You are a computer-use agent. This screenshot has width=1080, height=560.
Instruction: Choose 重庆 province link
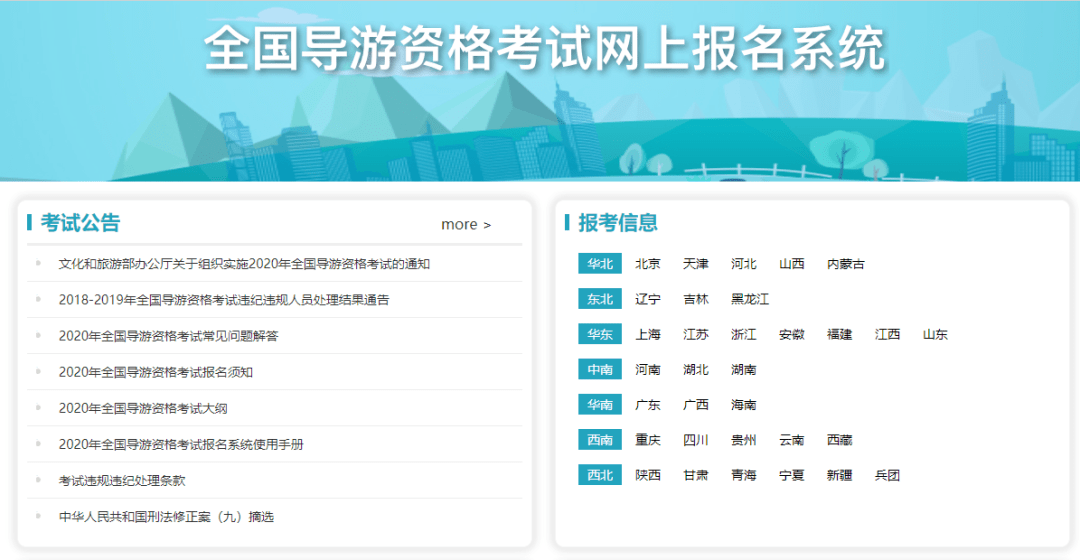click(x=647, y=439)
